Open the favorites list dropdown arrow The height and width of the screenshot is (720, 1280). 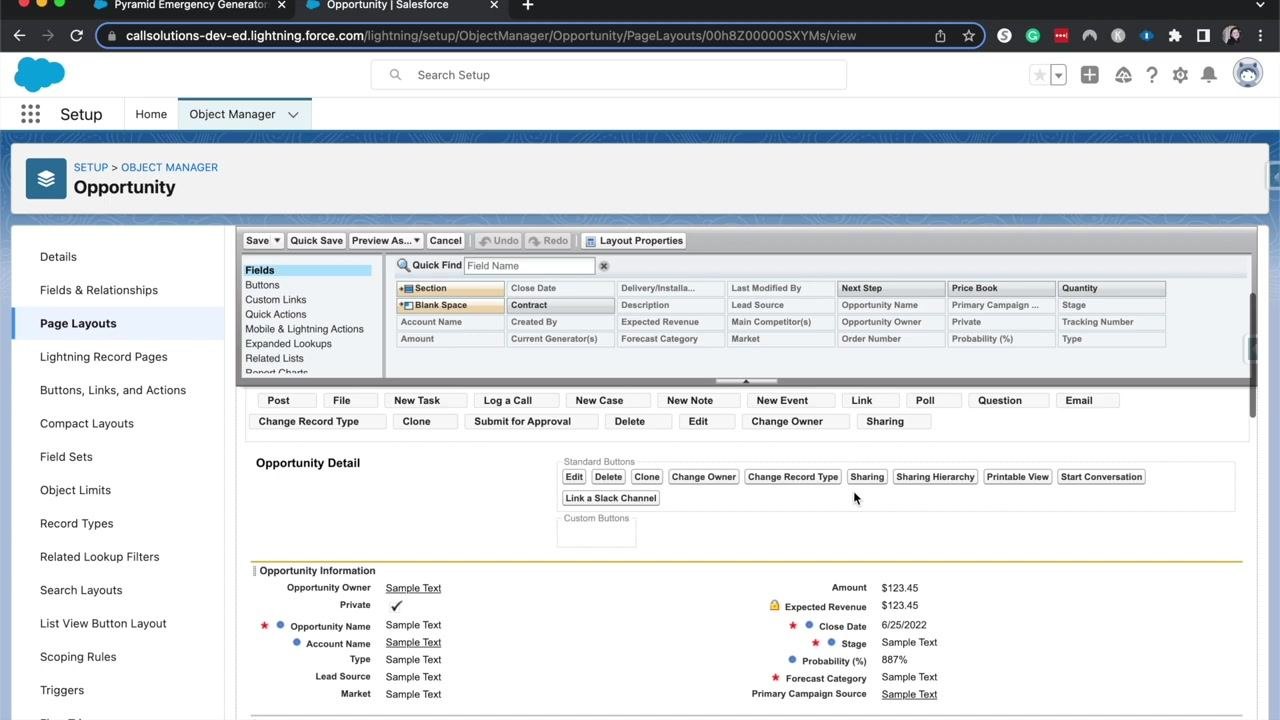point(1058,75)
